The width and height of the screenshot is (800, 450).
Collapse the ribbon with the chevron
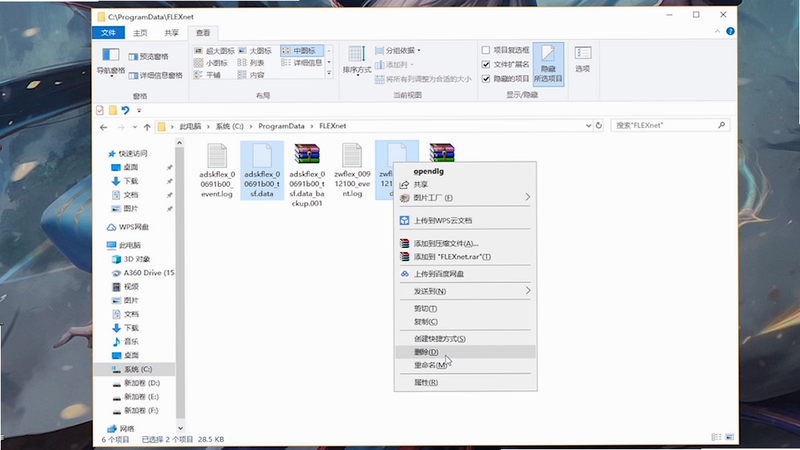click(x=717, y=32)
